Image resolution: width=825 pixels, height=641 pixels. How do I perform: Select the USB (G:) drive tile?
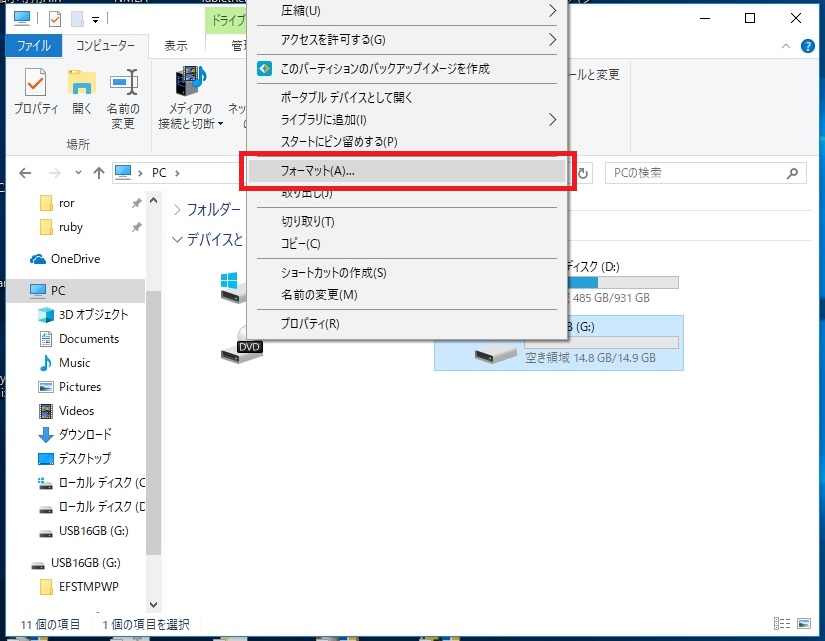pos(559,343)
